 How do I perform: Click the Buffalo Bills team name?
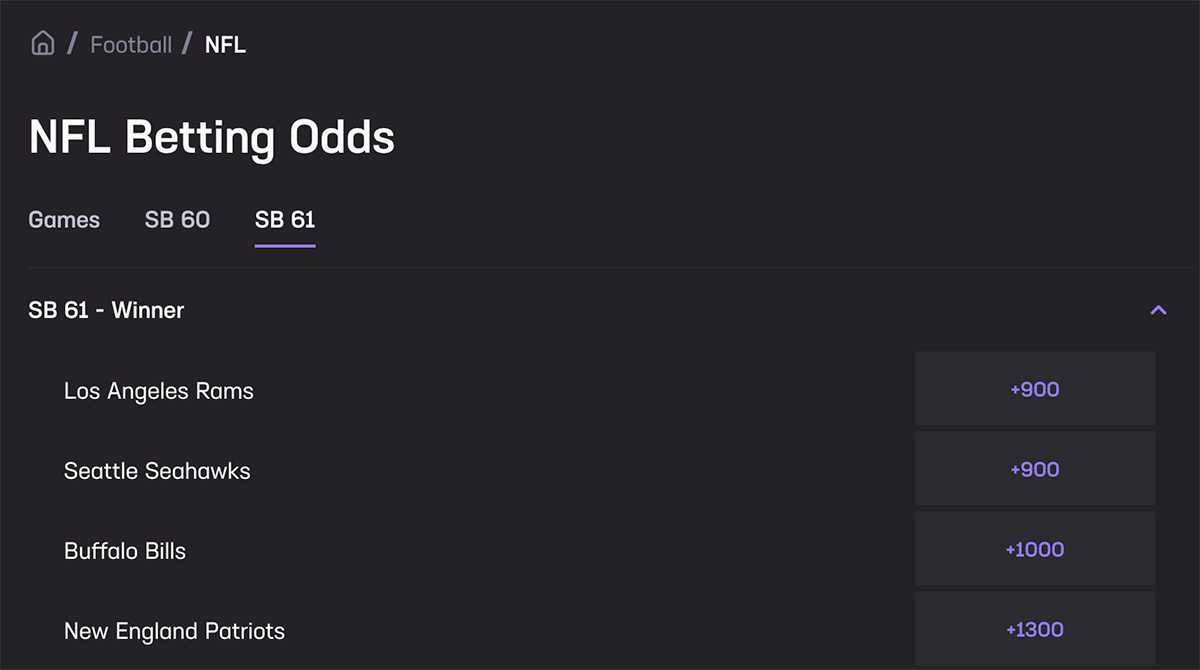(x=124, y=550)
